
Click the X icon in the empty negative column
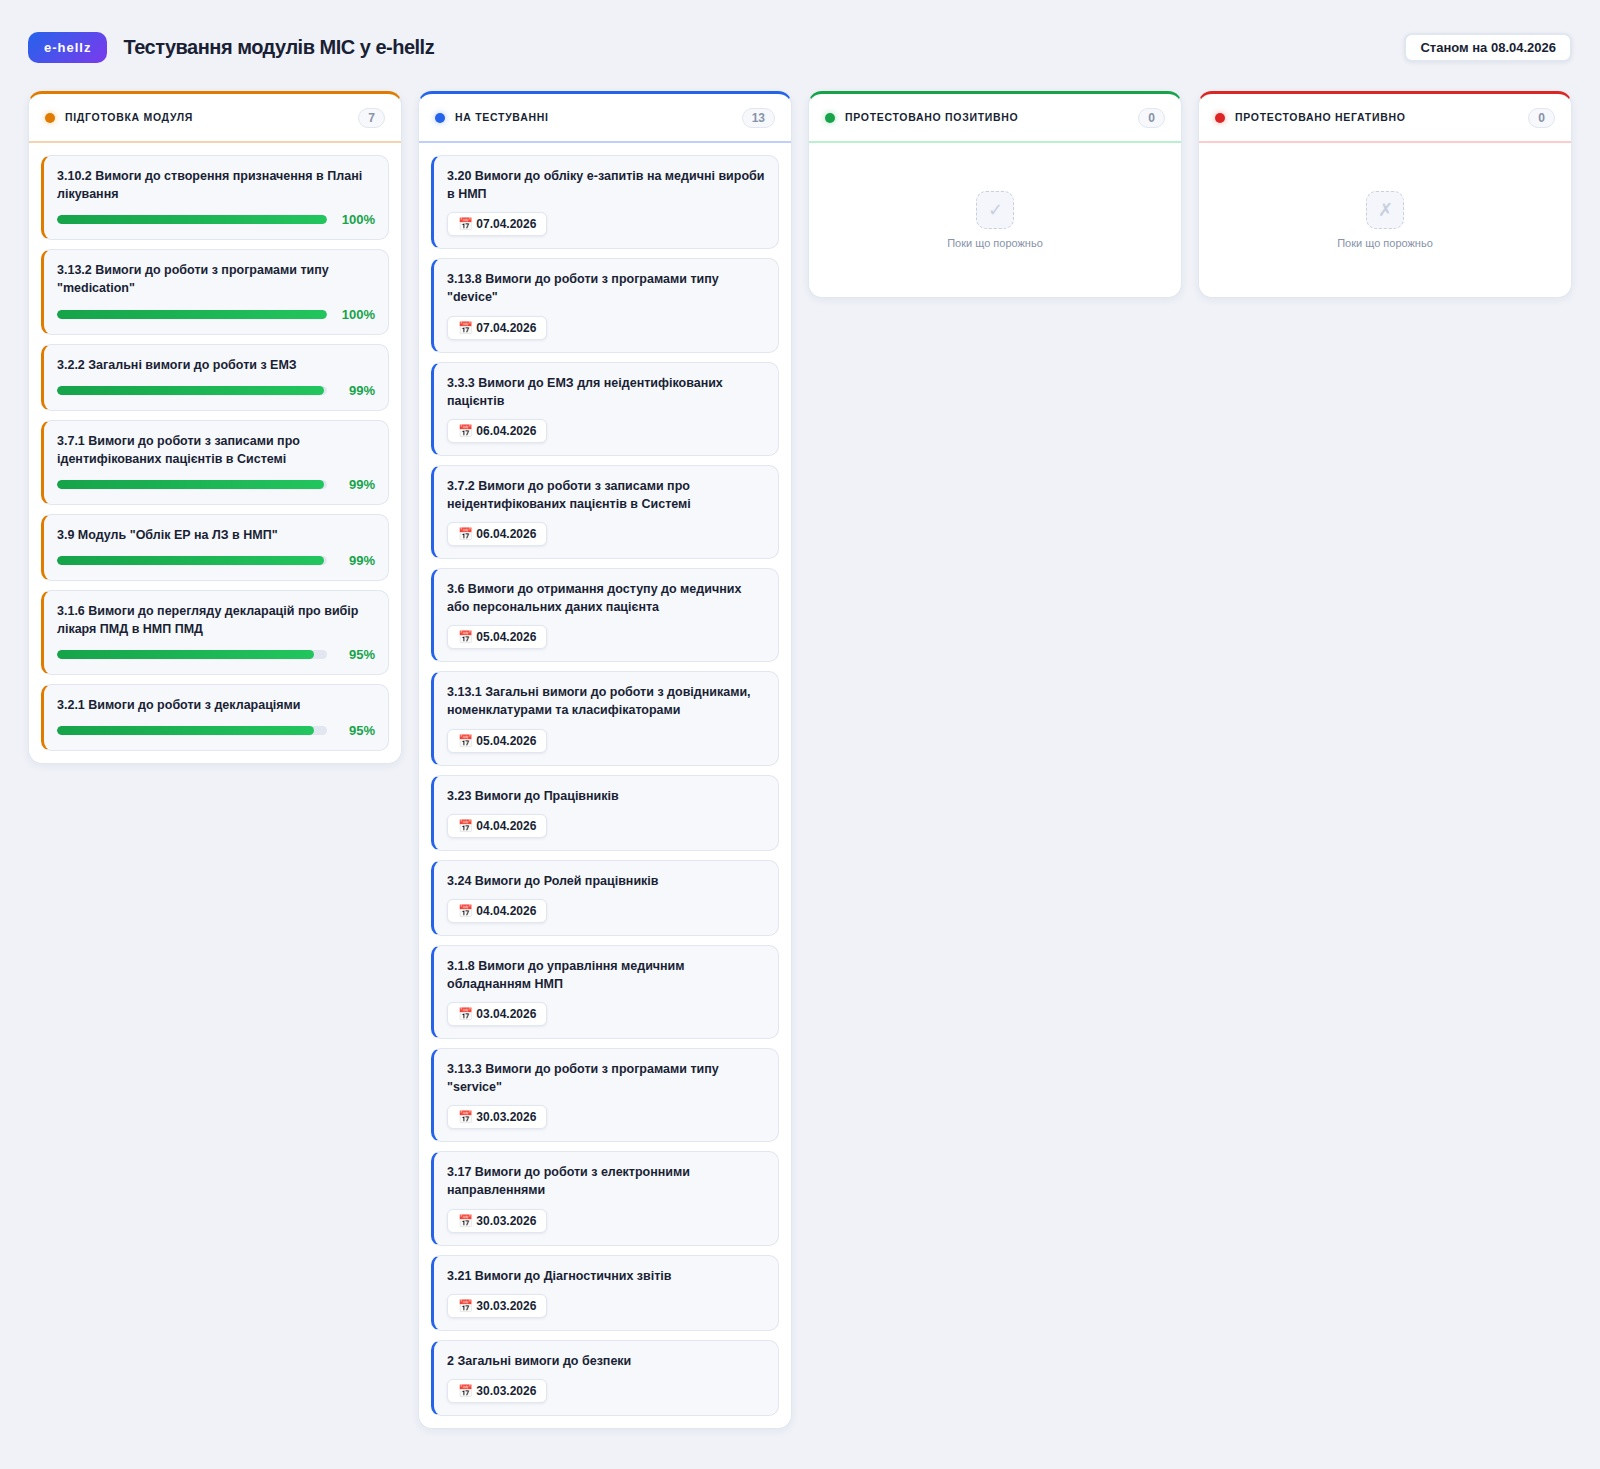pyautogui.click(x=1384, y=210)
